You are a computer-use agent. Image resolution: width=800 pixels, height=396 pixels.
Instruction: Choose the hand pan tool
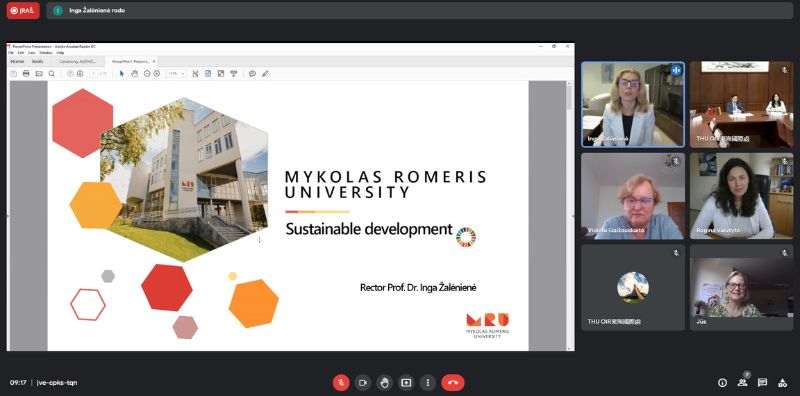point(134,73)
